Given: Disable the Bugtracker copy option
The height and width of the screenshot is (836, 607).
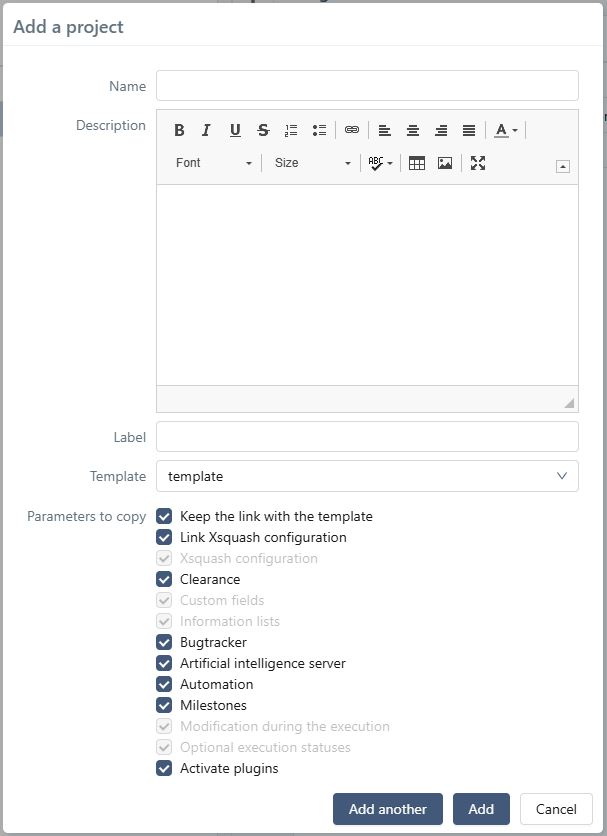Looking at the screenshot, I should [x=165, y=642].
